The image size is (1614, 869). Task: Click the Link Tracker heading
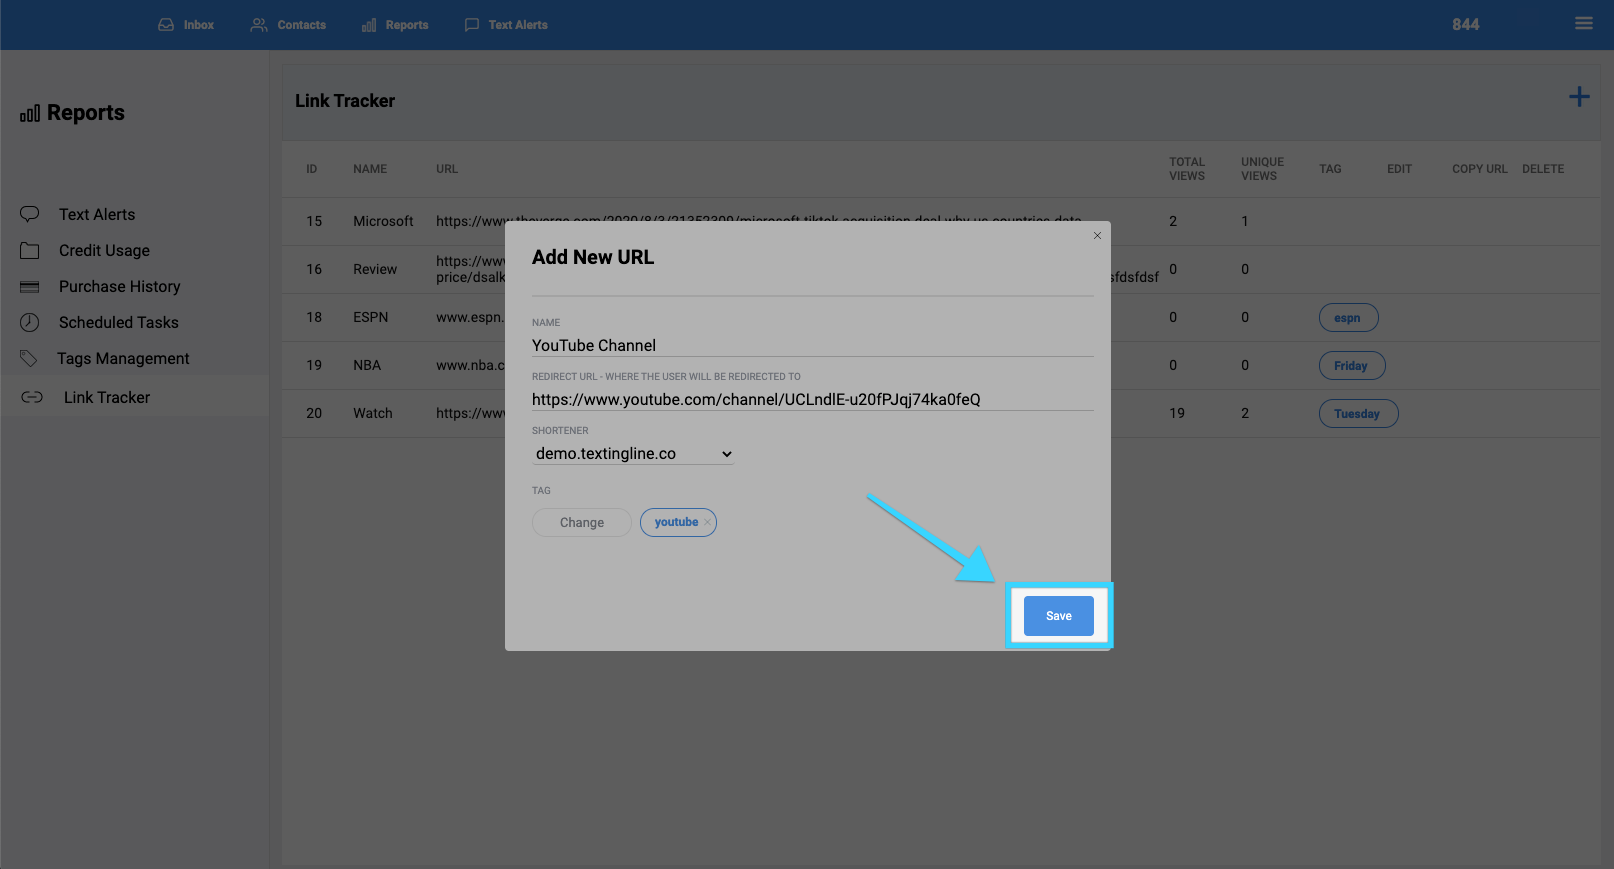tap(345, 101)
